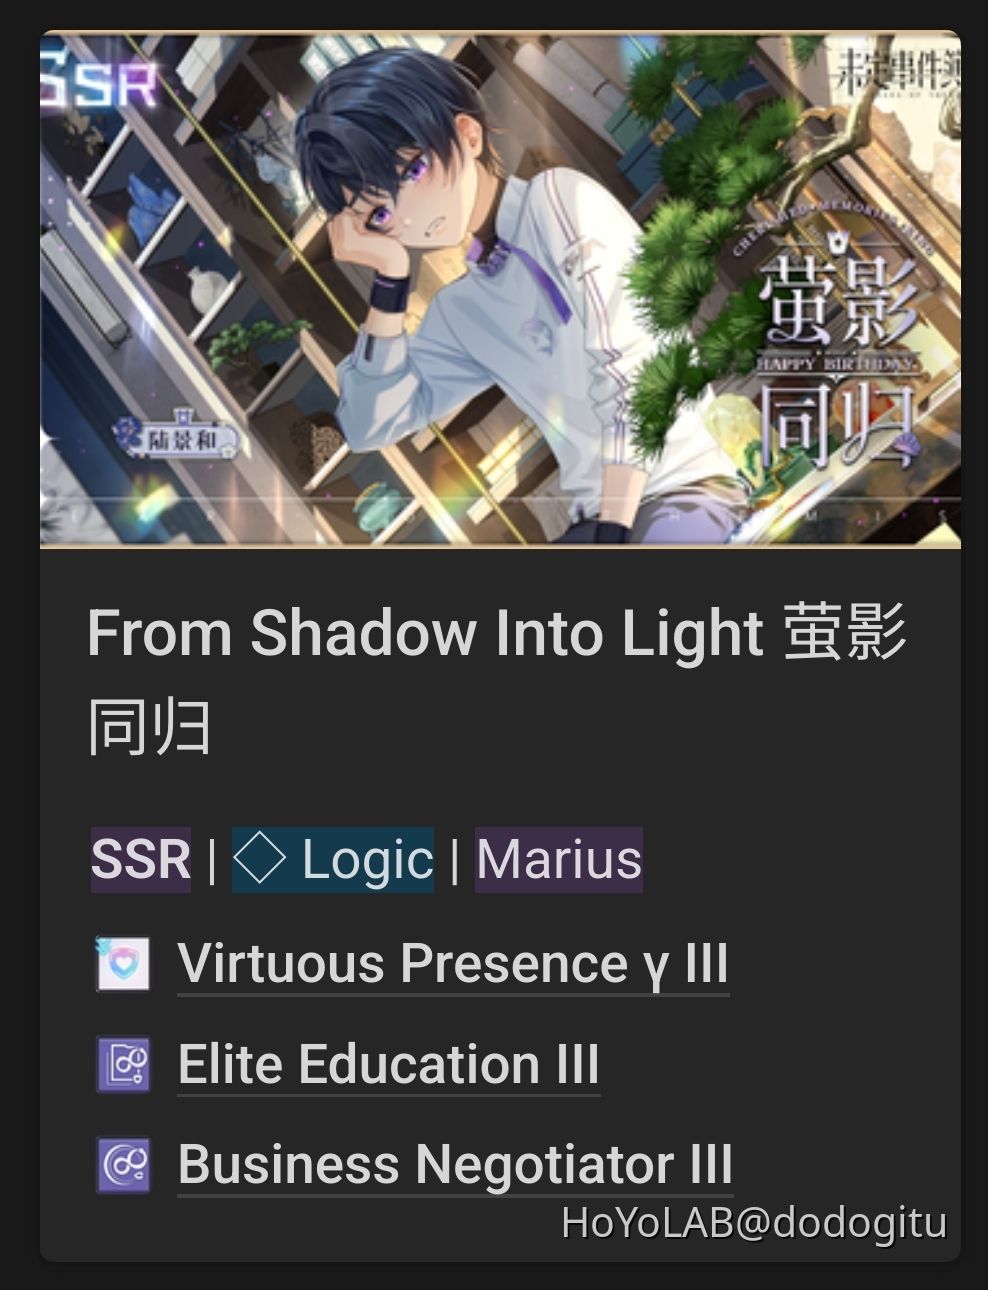The image size is (988, 1290).
Task: Click the Business Negotiator skill icon
Action: 123,1165
